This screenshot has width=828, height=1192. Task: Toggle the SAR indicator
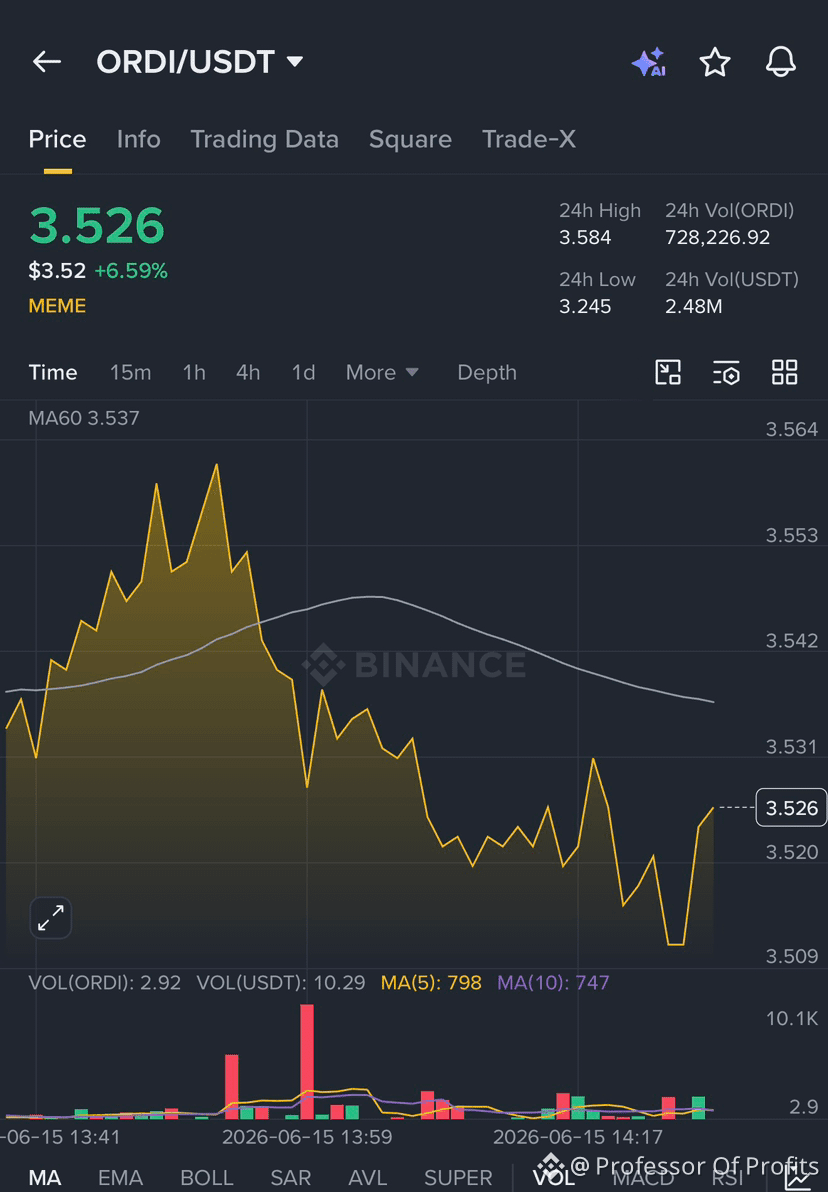290,1178
